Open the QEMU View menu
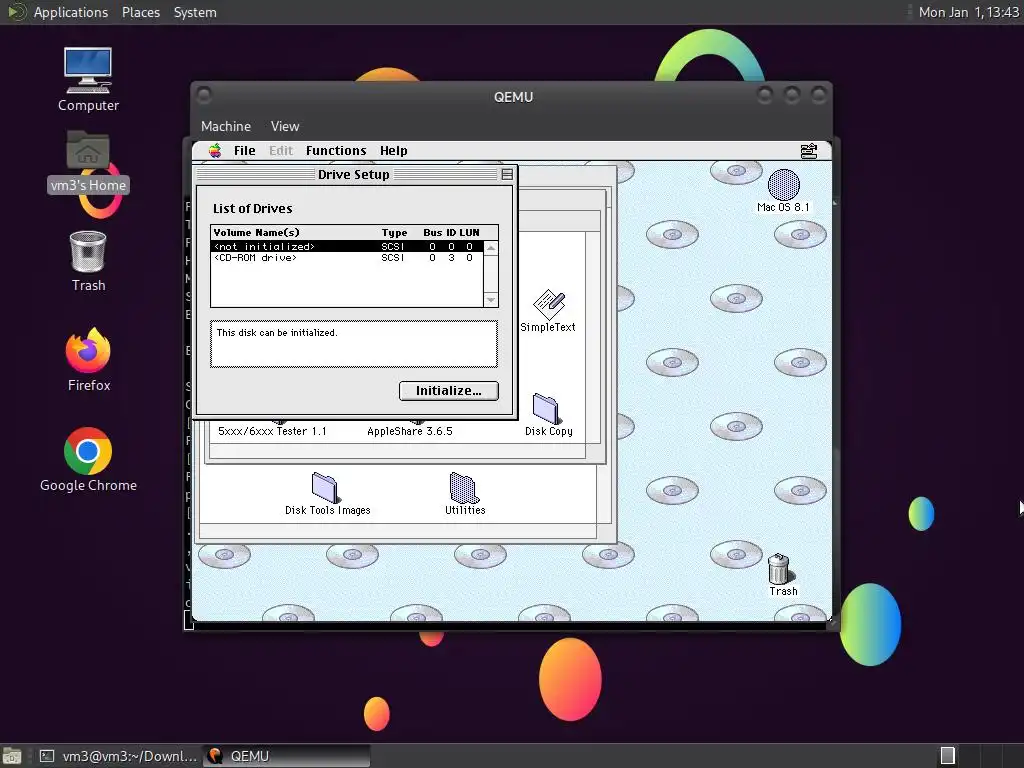This screenshot has height=768, width=1024. coord(285,126)
